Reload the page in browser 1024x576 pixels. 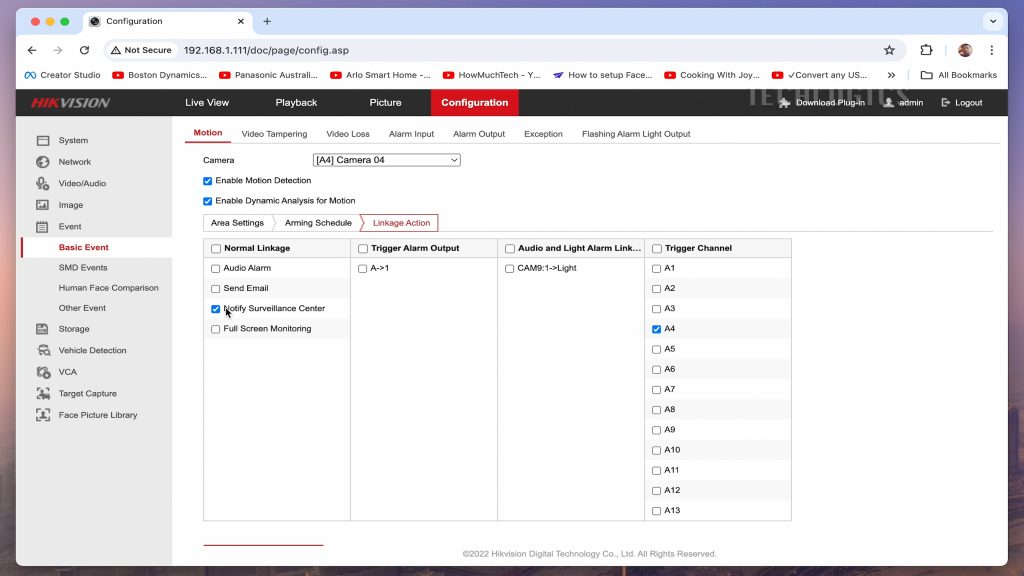[x=84, y=50]
